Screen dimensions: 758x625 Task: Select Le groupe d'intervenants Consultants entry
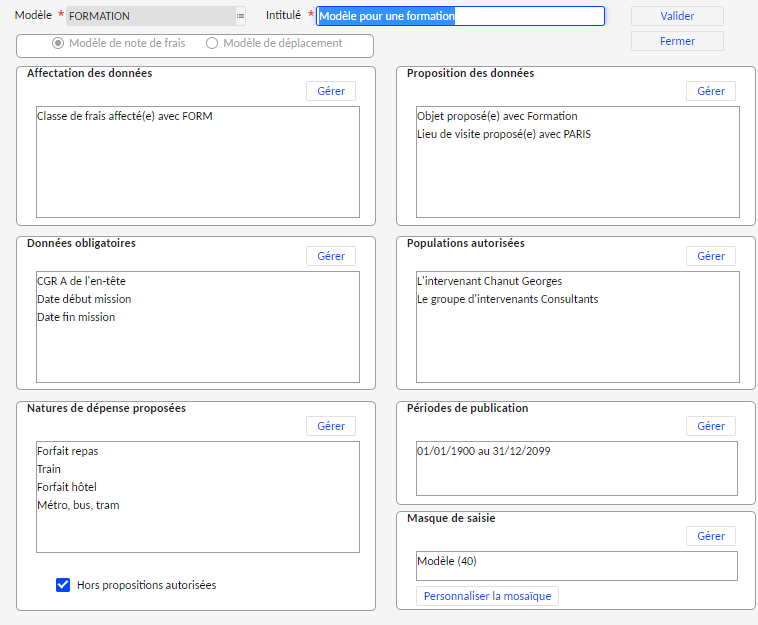point(507,299)
